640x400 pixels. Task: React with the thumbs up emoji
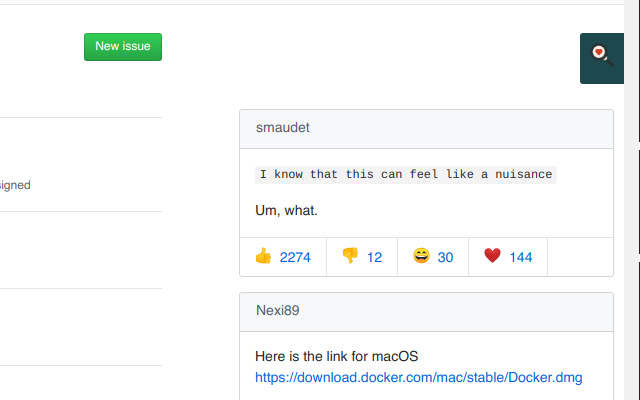(263, 256)
